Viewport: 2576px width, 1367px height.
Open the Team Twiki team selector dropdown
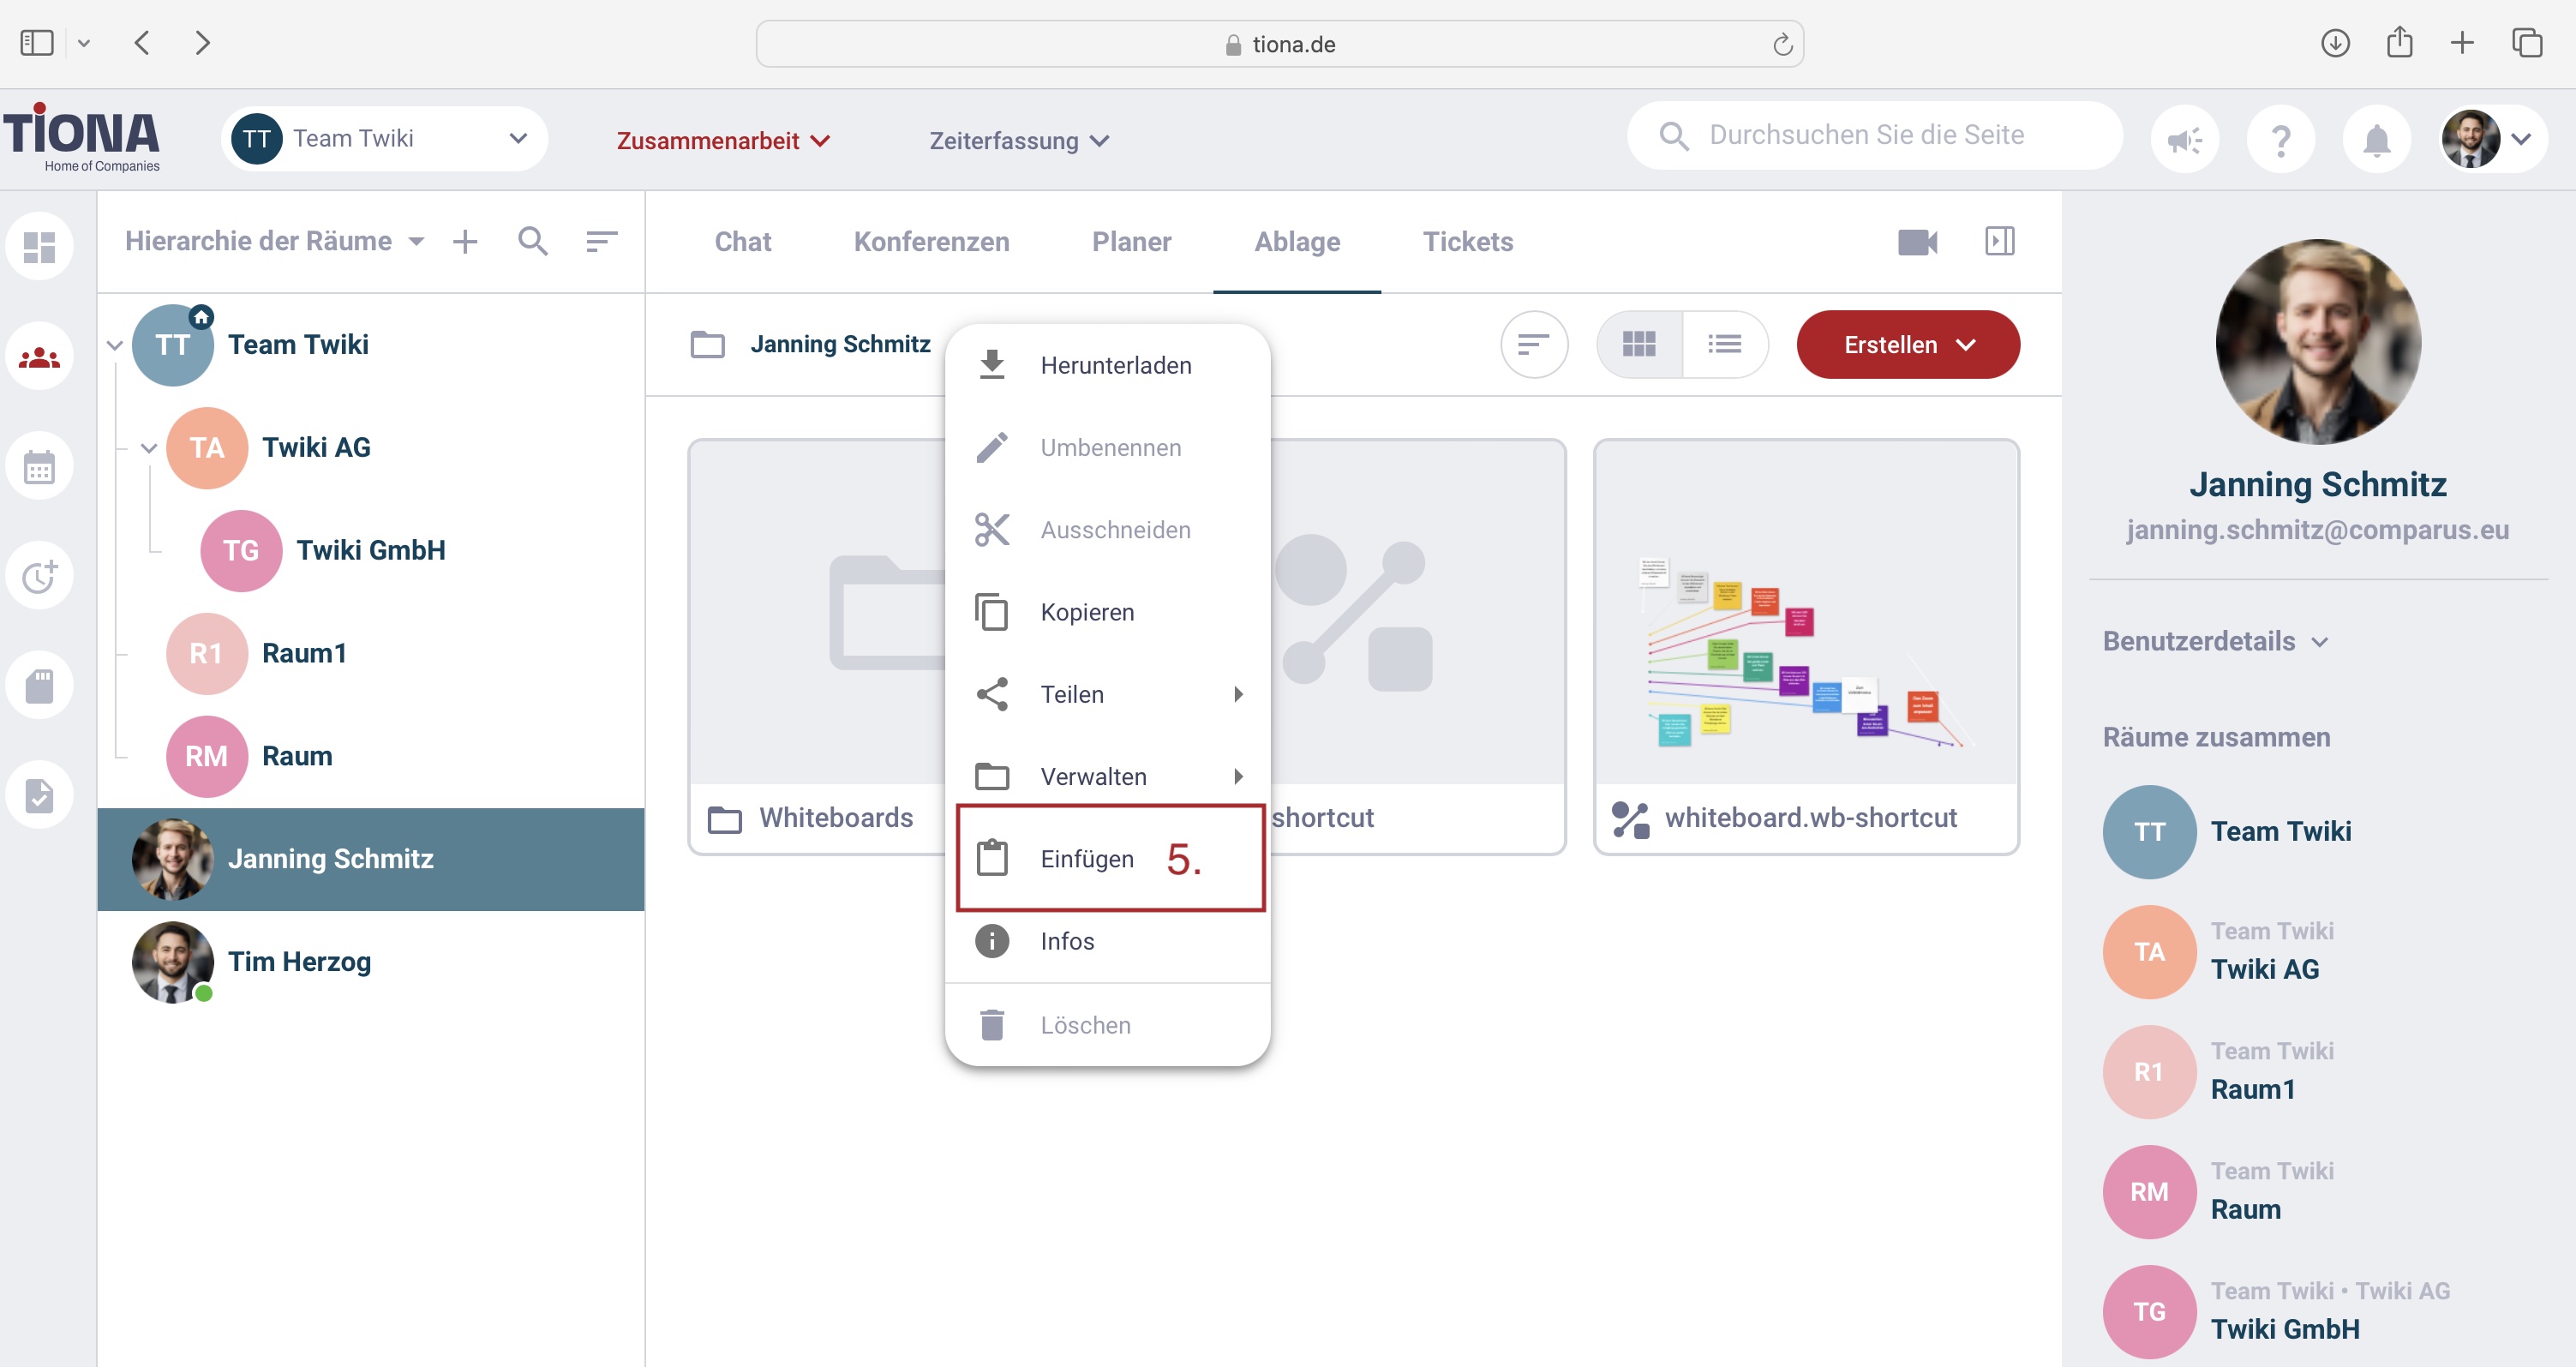tap(384, 139)
